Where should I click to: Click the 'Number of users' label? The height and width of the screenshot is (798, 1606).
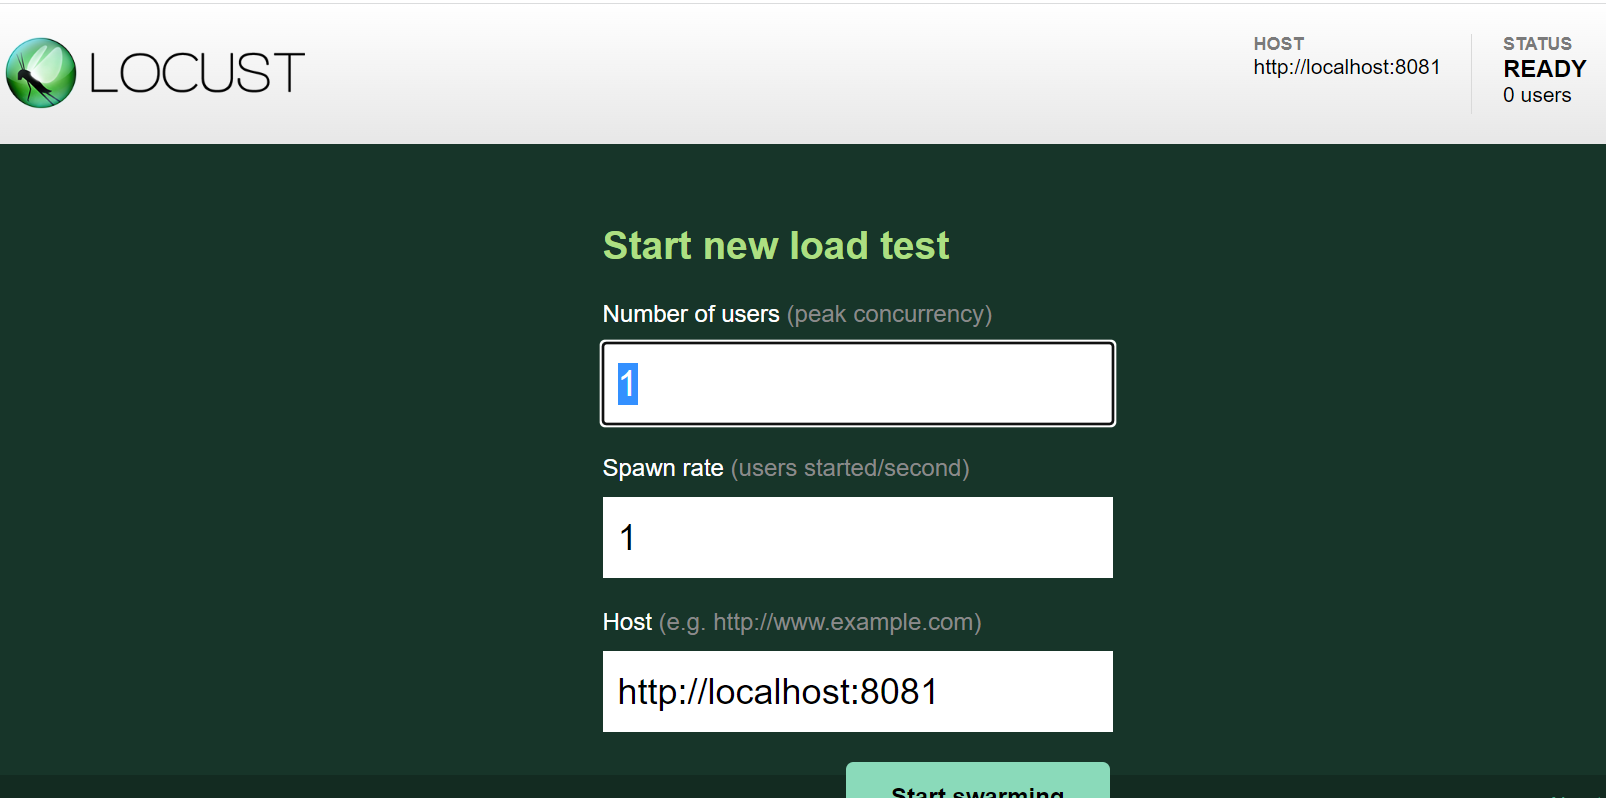691,314
